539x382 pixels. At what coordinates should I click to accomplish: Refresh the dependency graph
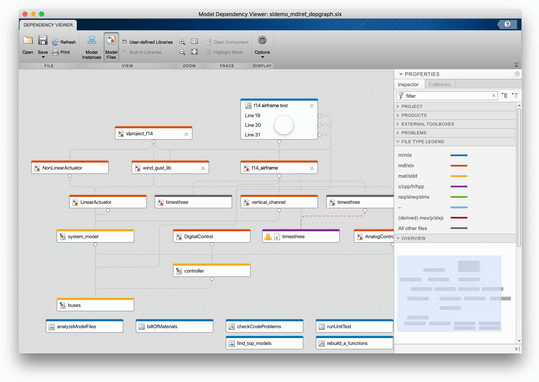[64, 42]
